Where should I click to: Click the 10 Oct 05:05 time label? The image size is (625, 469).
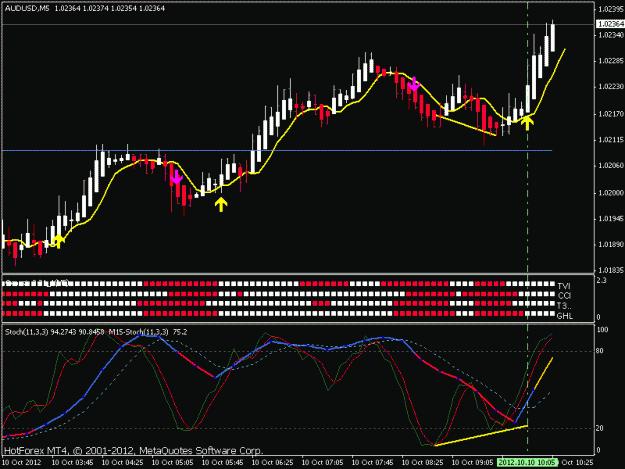[173, 463]
